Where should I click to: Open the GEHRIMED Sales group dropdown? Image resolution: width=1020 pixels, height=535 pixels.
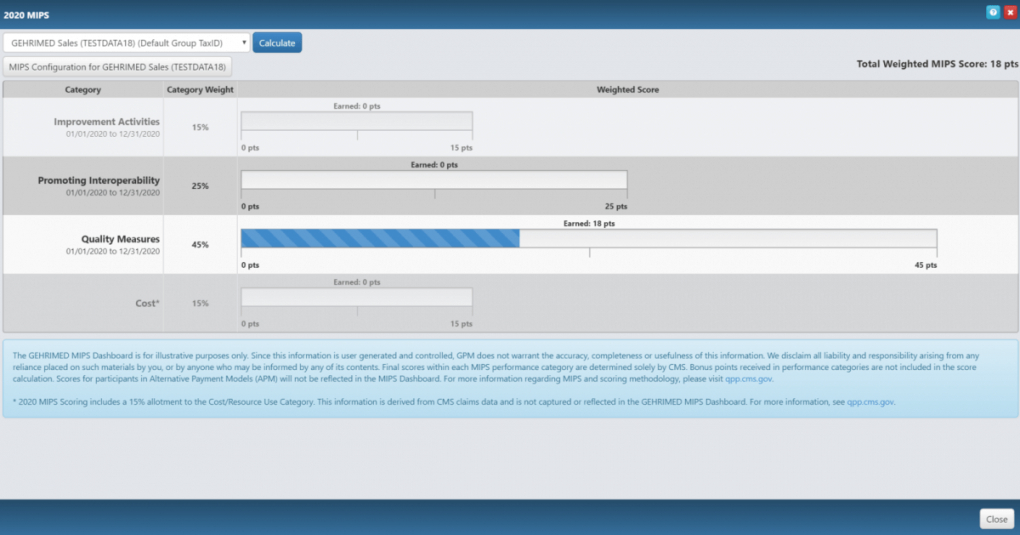click(126, 43)
